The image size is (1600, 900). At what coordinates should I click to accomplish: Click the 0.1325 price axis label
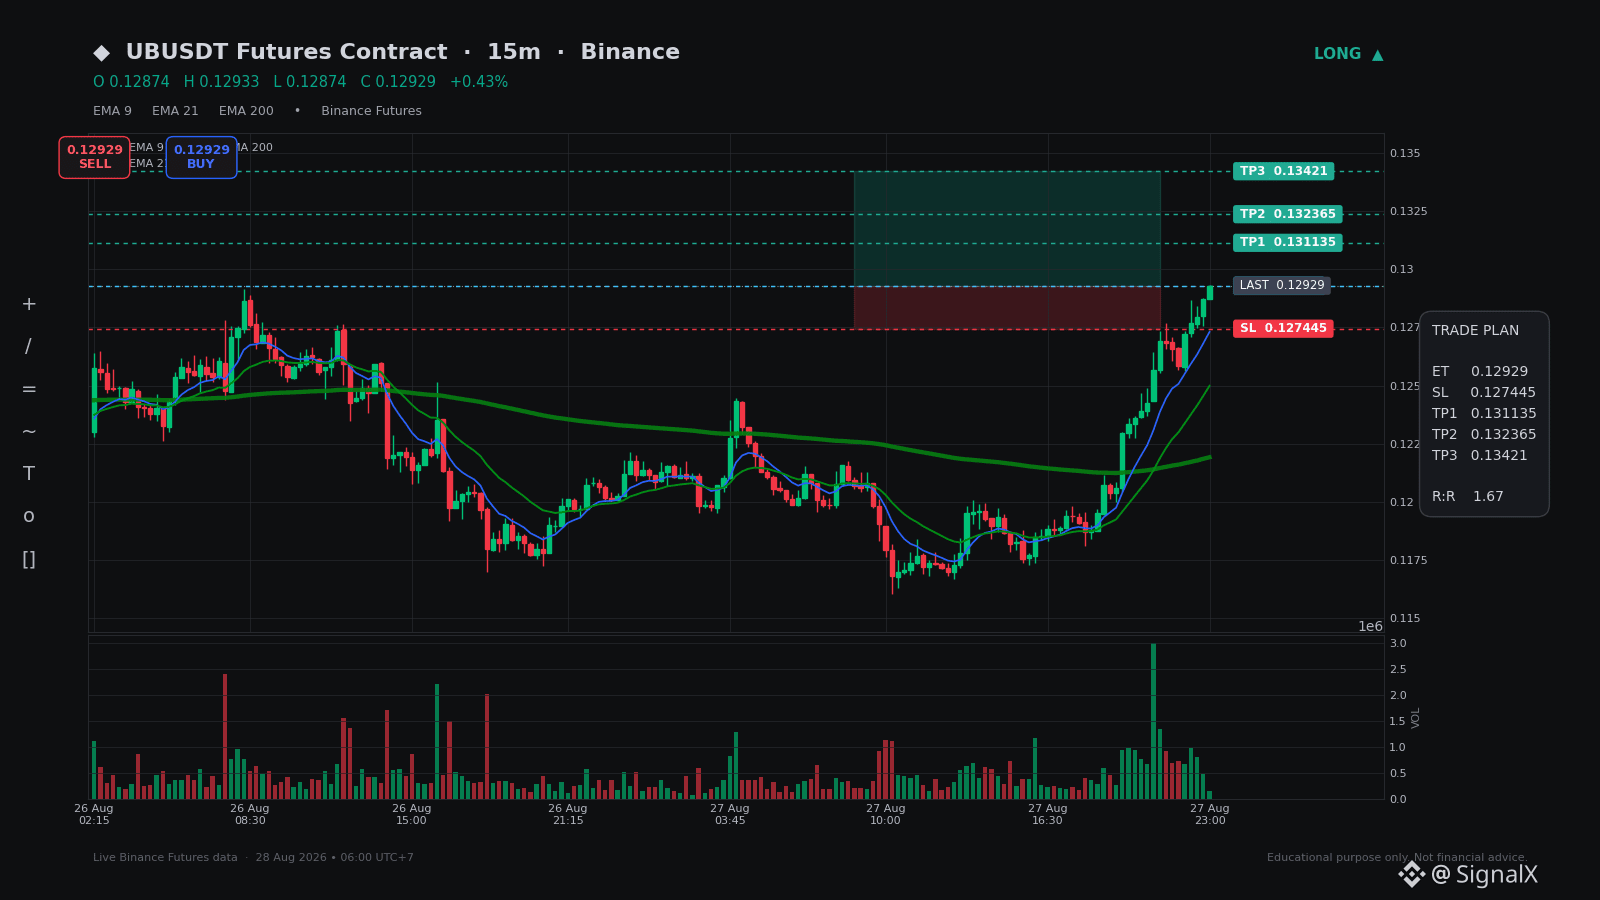point(1409,211)
